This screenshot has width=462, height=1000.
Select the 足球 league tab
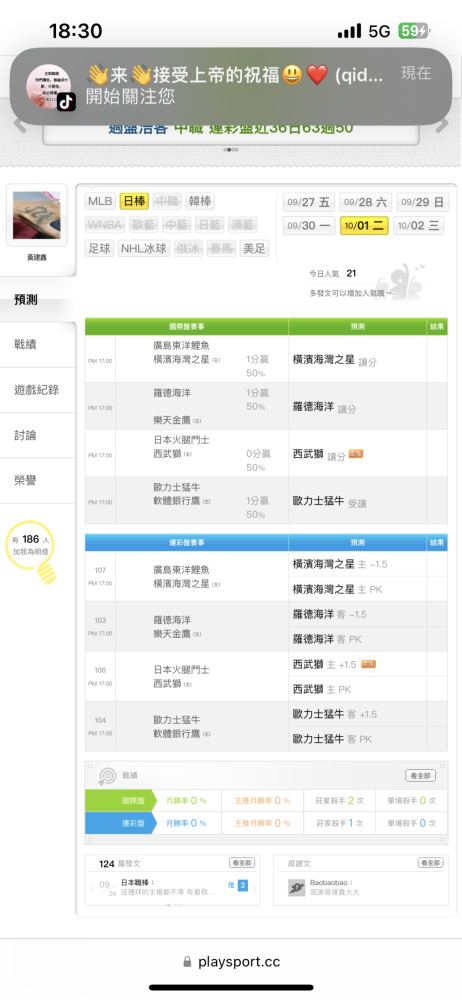(x=100, y=249)
